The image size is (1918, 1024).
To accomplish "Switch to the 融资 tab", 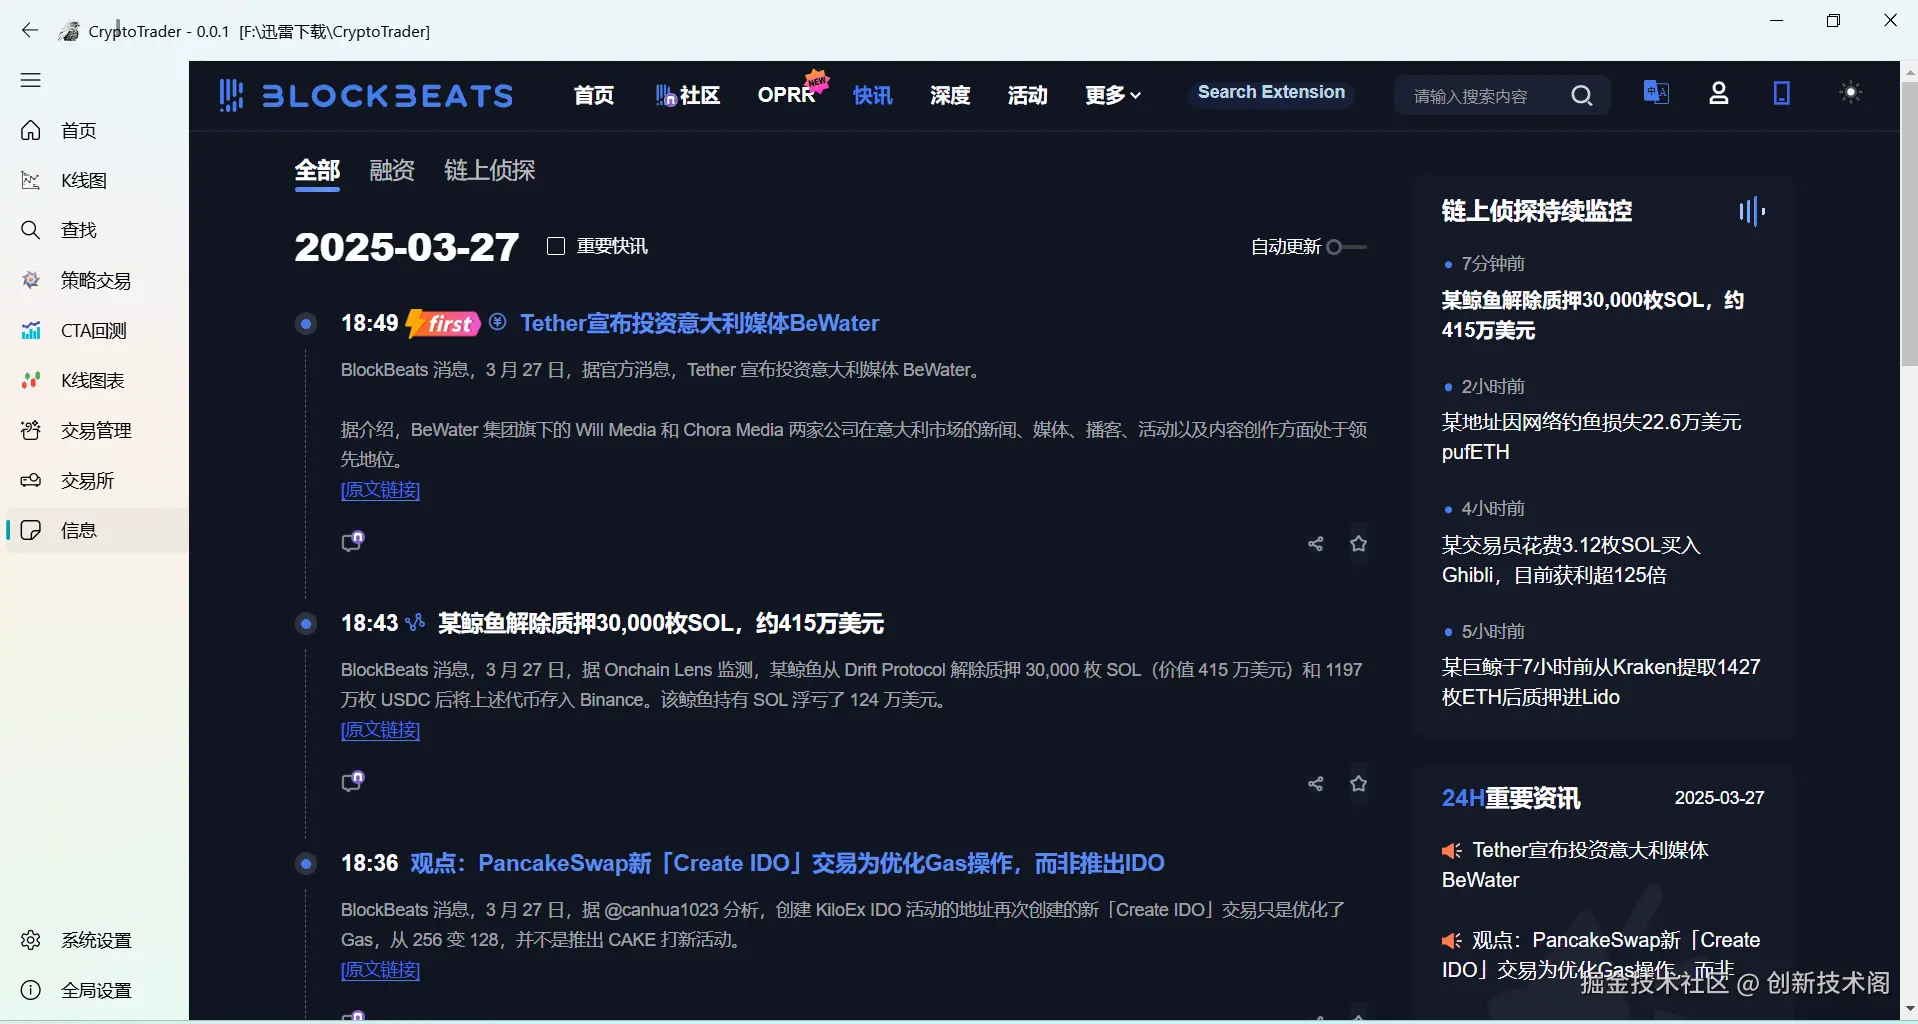I will coord(390,170).
